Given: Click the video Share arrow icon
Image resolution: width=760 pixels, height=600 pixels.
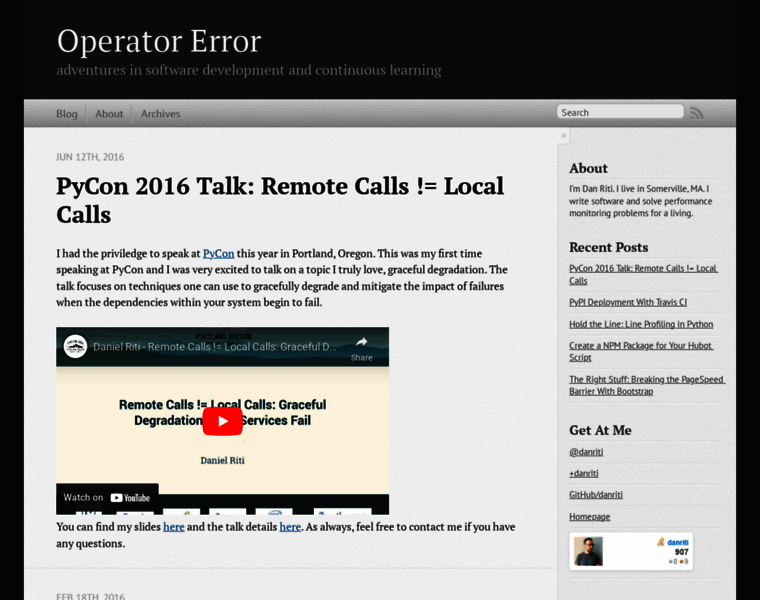Looking at the screenshot, I should [x=362, y=342].
